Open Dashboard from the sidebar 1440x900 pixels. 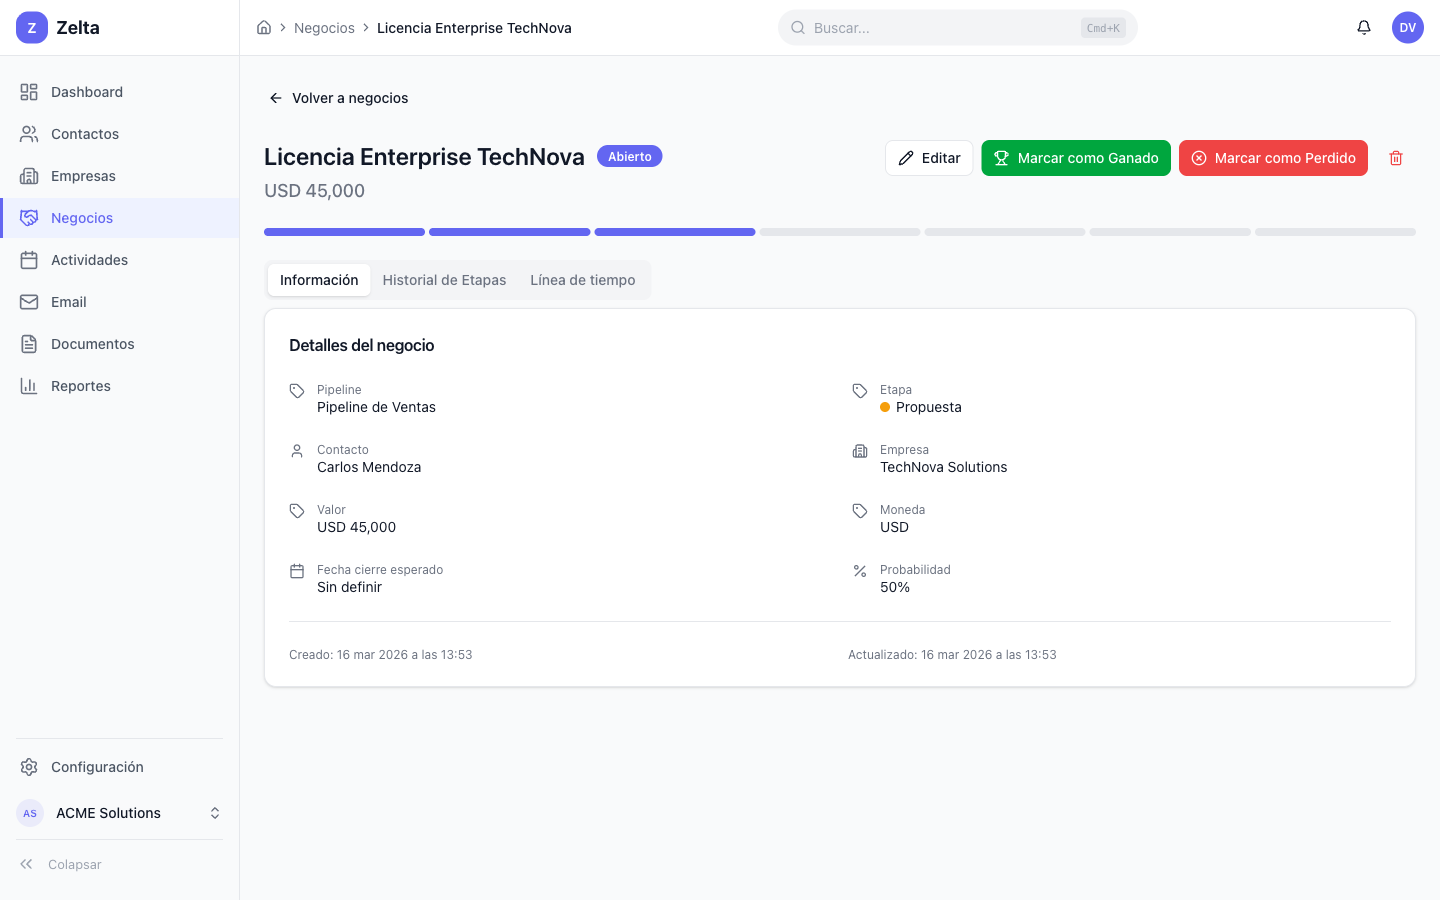click(87, 92)
